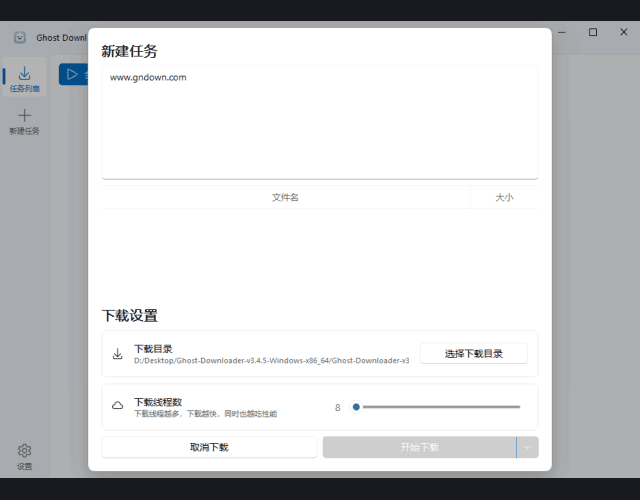Viewport: 640px width, 500px height.
Task: Click the 大小 column header
Action: pos(504,198)
